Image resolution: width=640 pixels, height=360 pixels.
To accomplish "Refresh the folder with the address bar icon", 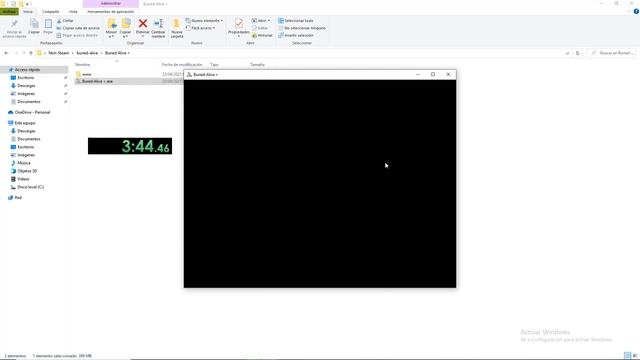I will [x=578, y=53].
